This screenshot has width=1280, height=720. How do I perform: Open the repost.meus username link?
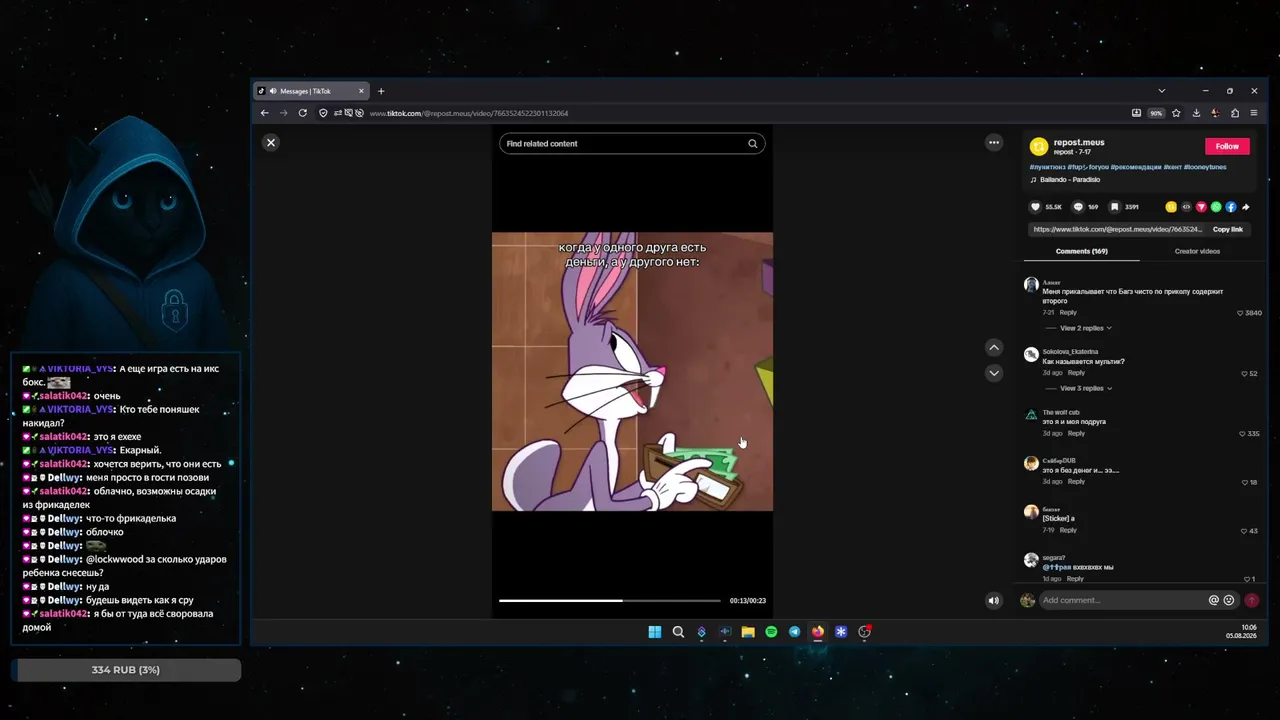pyautogui.click(x=1079, y=142)
